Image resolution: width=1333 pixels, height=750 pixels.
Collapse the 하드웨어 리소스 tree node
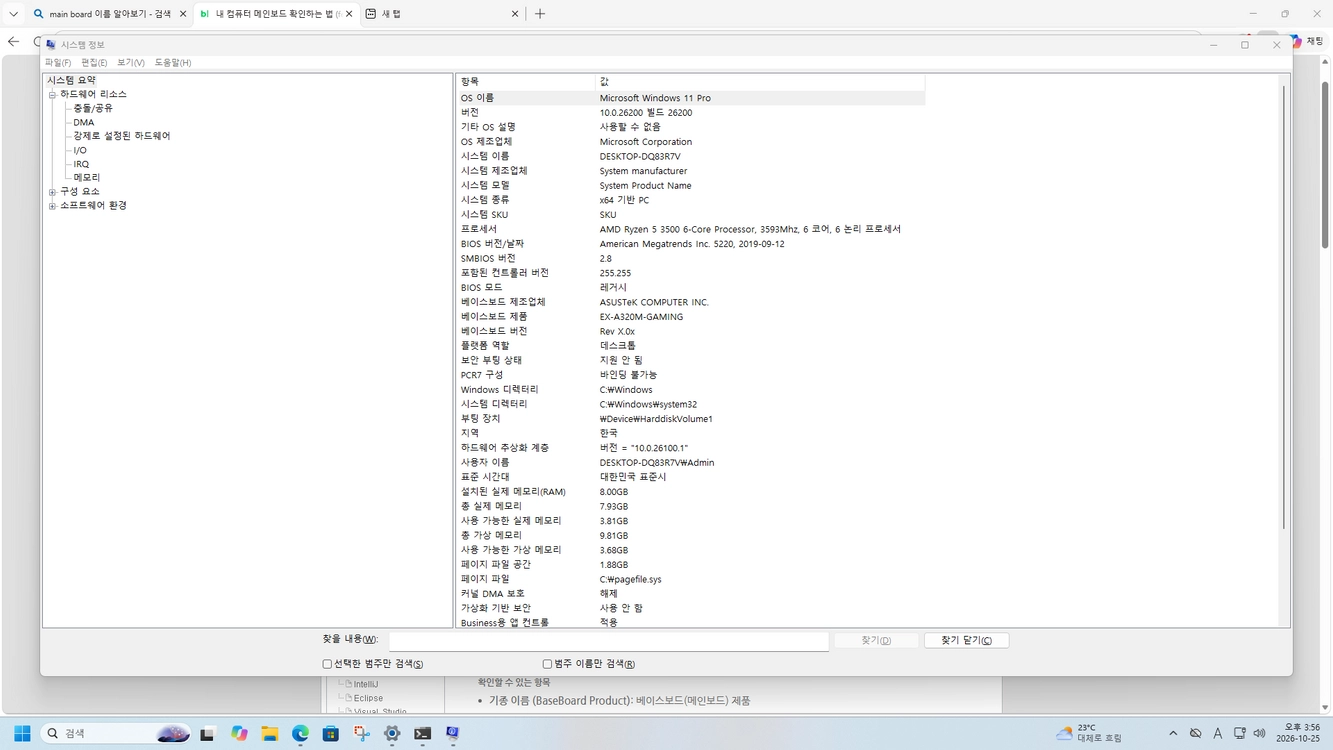point(52,95)
